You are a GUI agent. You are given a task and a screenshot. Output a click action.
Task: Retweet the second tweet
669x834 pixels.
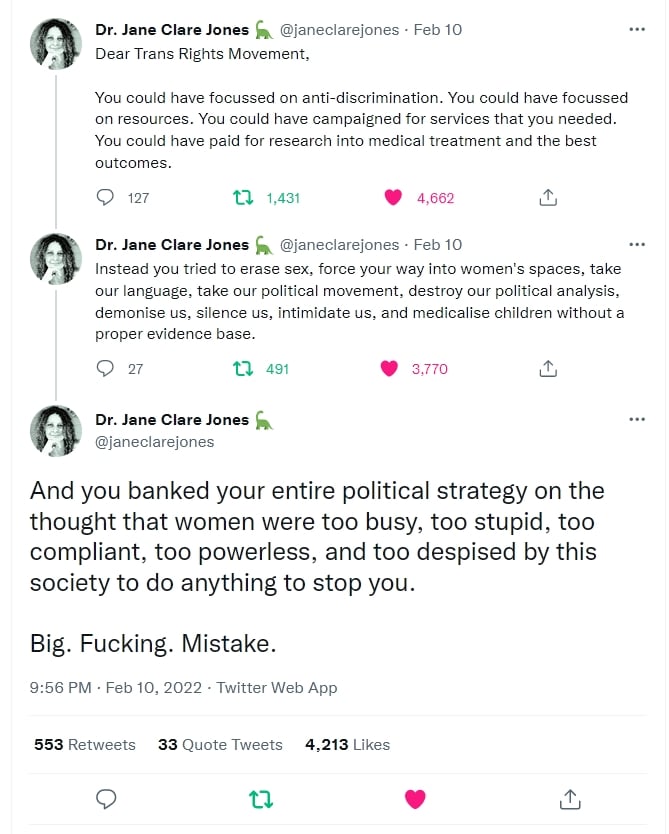242,368
